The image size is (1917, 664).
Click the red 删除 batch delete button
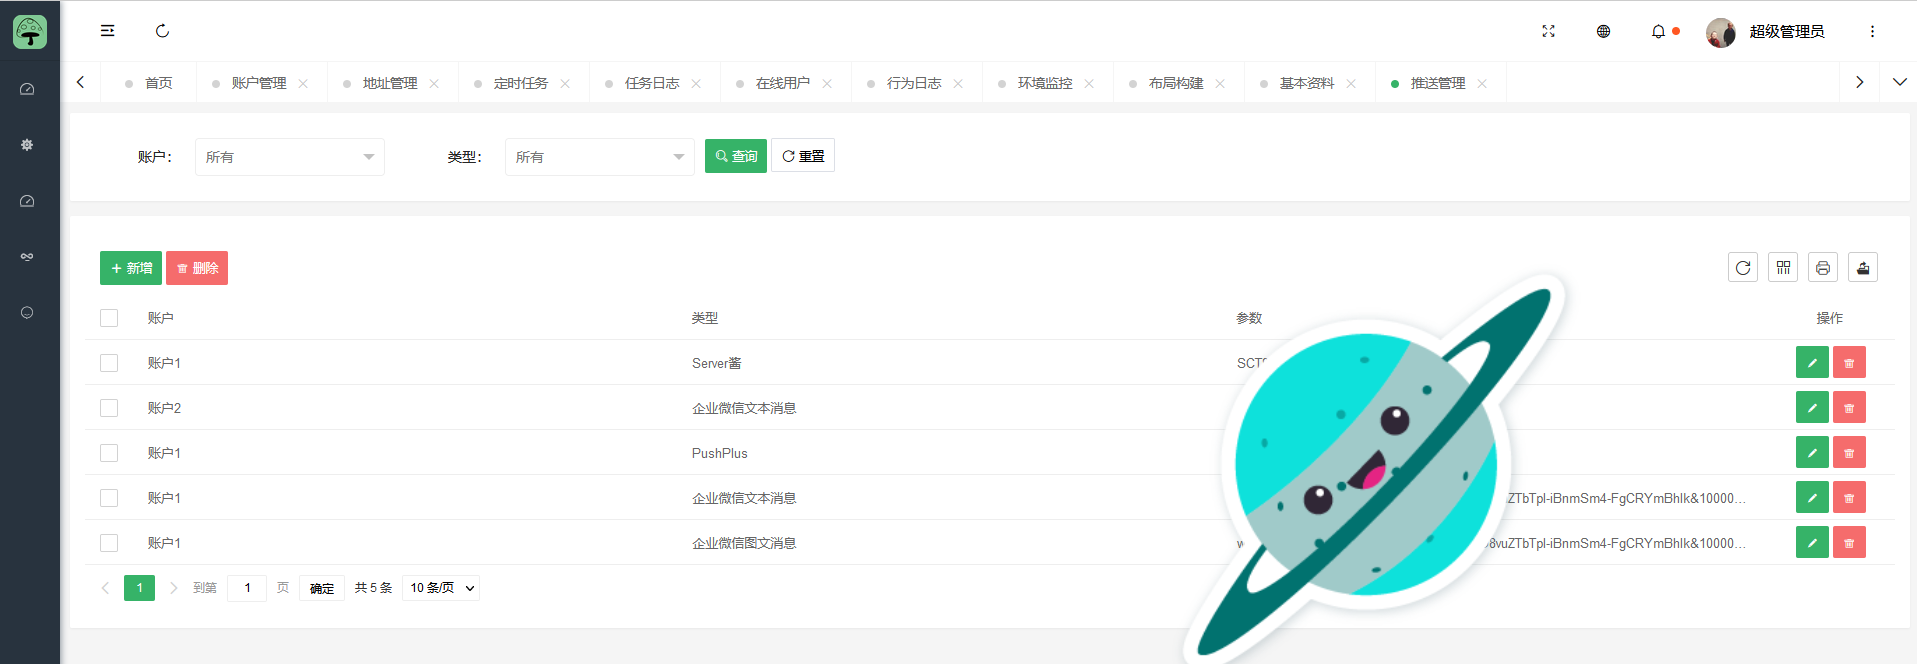pos(197,268)
